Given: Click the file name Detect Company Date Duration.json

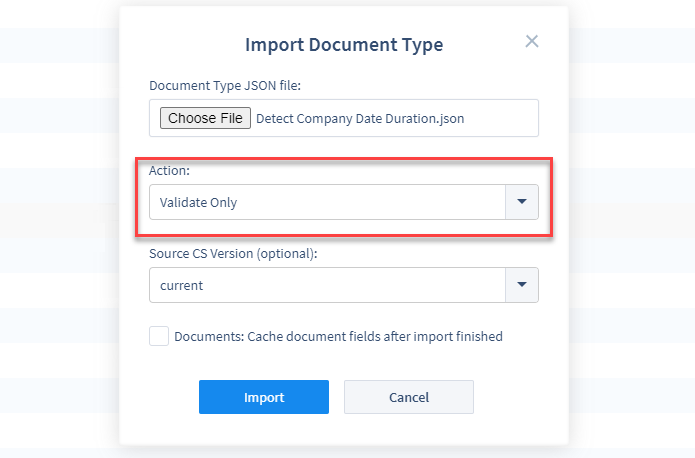Looking at the screenshot, I should (x=360, y=118).
